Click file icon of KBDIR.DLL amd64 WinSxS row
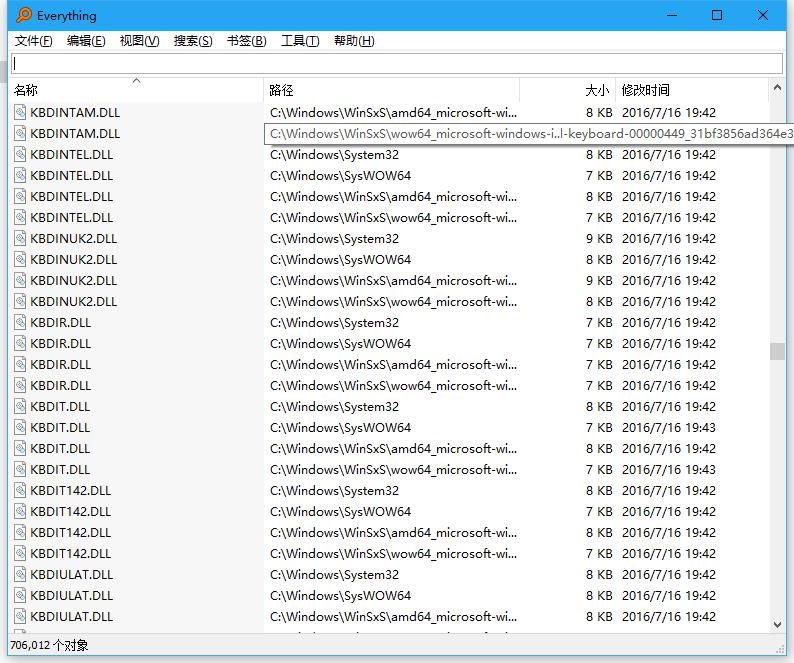Screen dimensions: 794x663 pyautogui.click(x=20, y=365)
